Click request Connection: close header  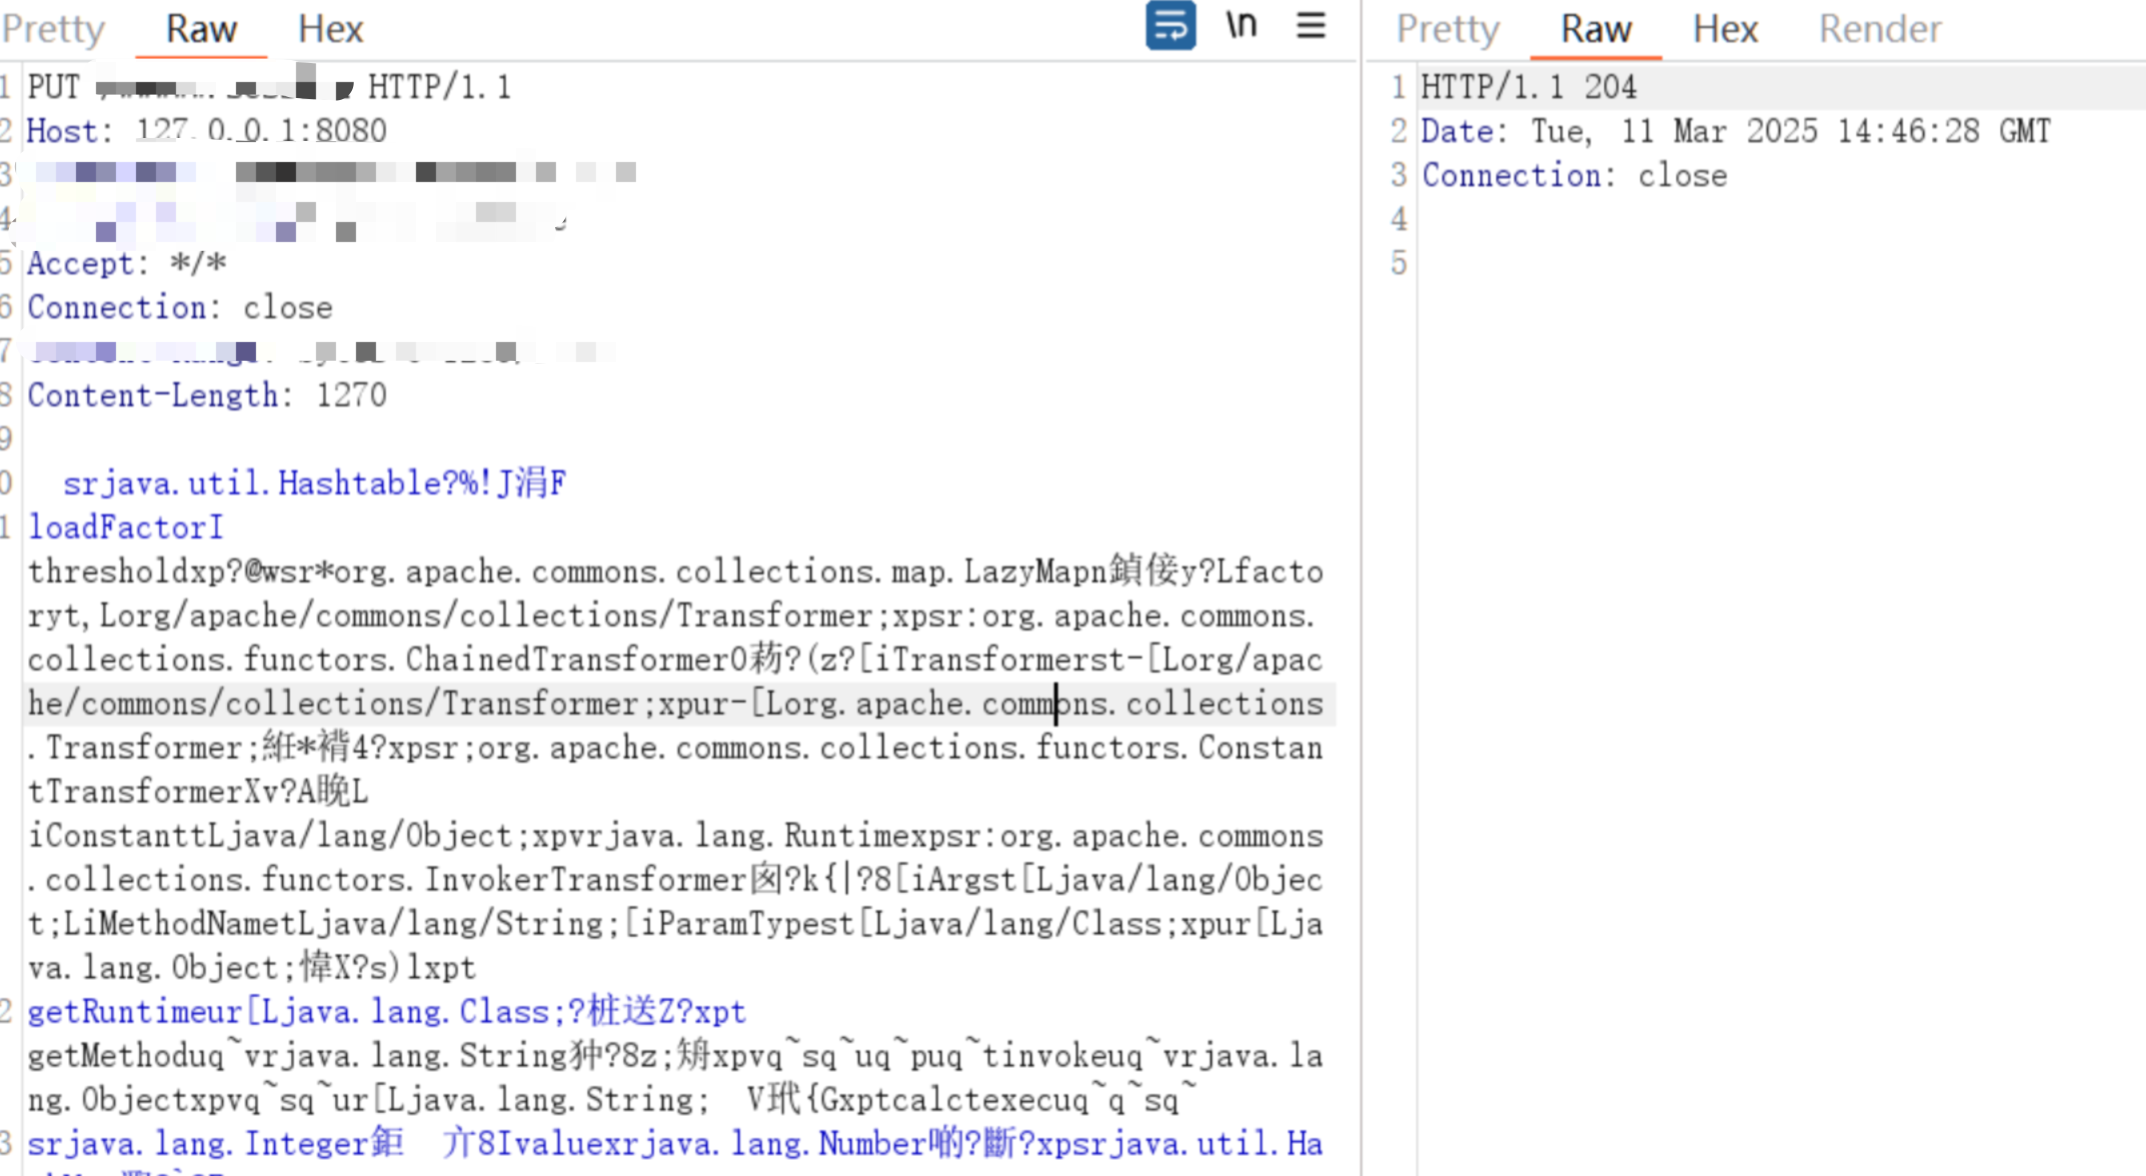tap(180, 308)
